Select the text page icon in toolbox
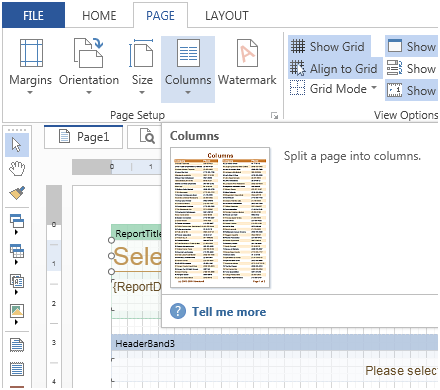The width and height of the screenshot is (440, 390). (x=17, y=345)
